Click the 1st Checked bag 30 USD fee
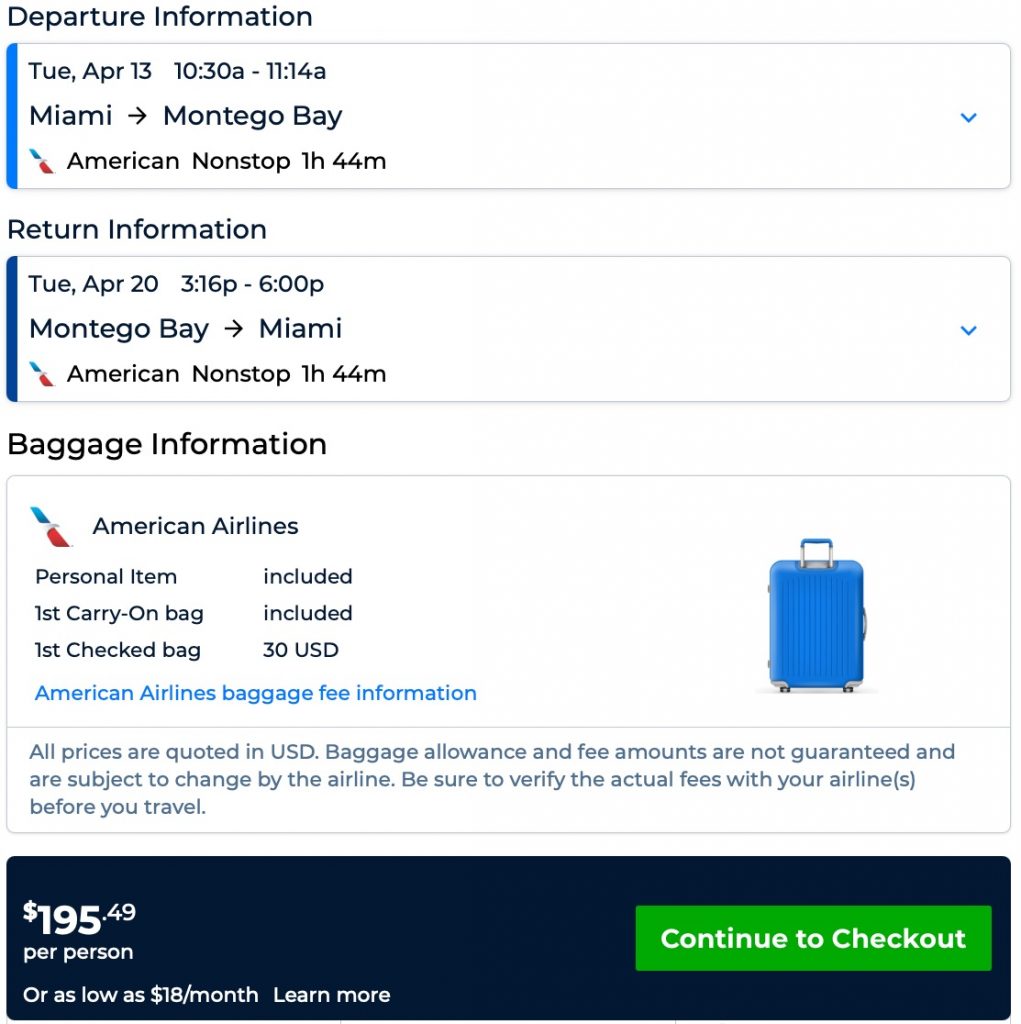 tap(300, 650)
